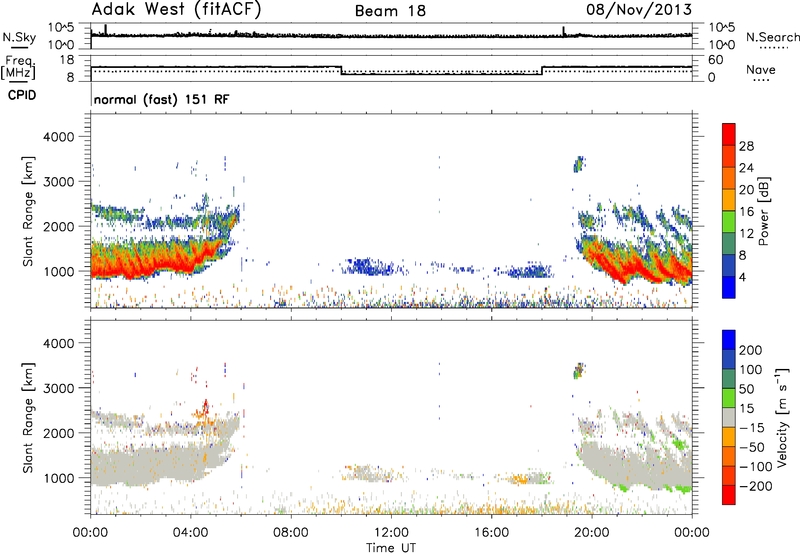This screenshot has width=800, height=554.
Task: Click the 'Nave' legend label
Action: pos(761,69)
